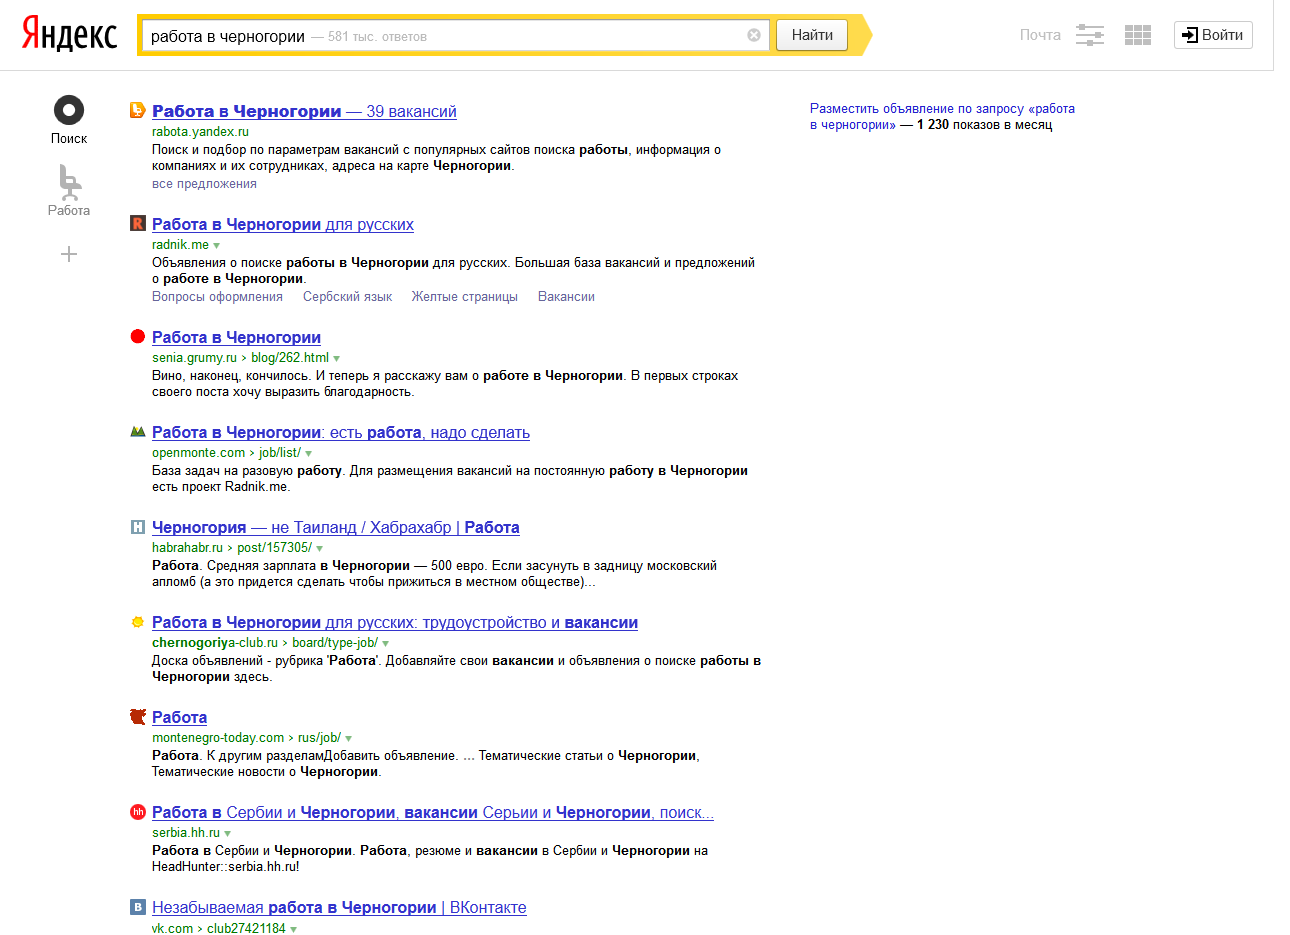Open the Почта mail link
1290x935 pixels.
tap(1040, 35)
